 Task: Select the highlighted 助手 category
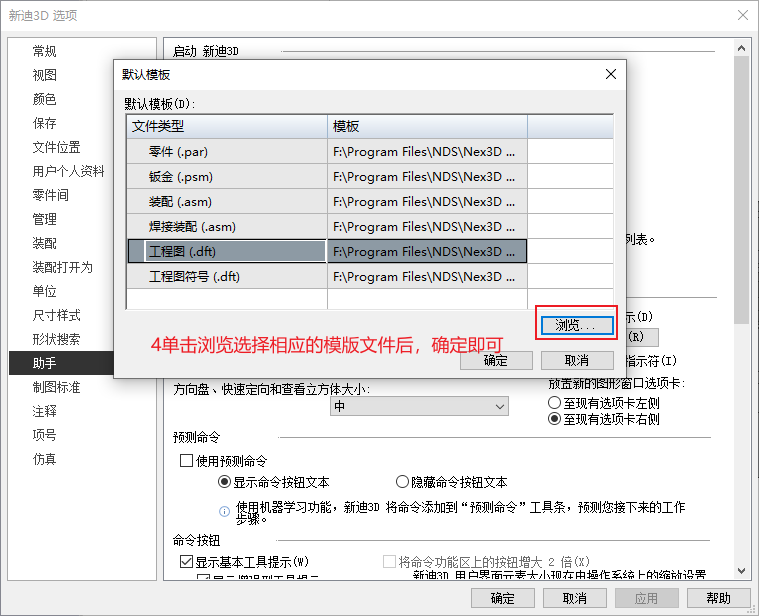61,363
